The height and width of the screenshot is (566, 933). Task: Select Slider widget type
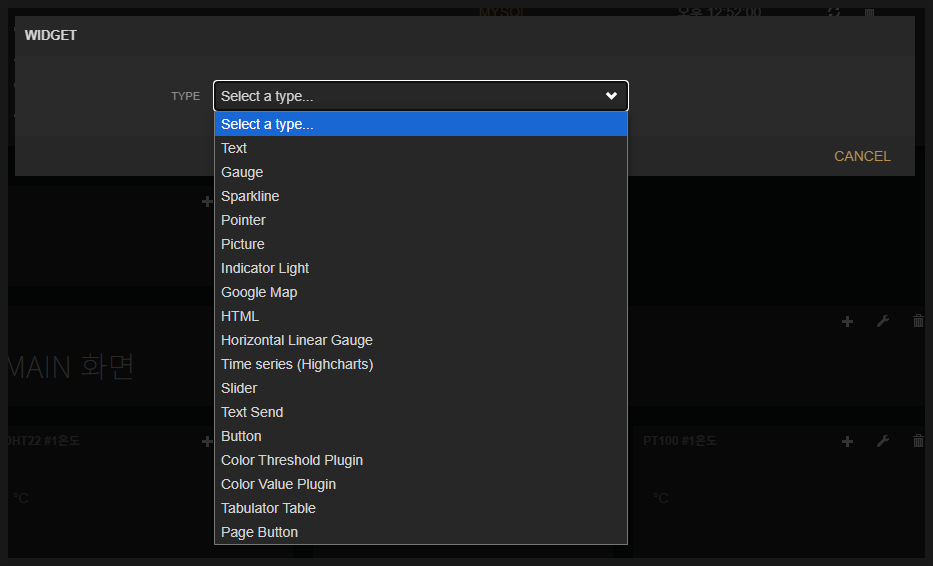[x=421, y=388]
